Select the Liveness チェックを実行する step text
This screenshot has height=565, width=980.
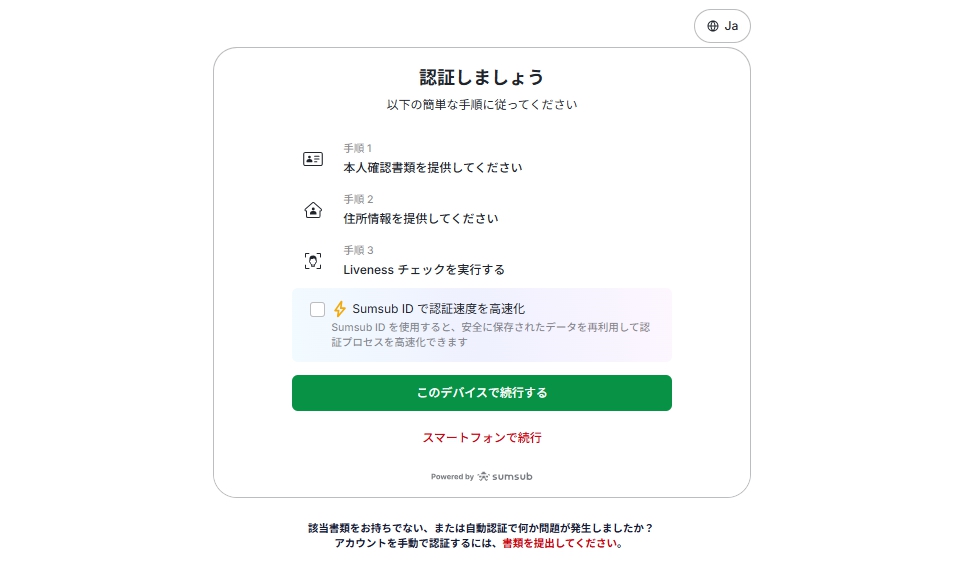pyautogui.click(x=424, y=270)
